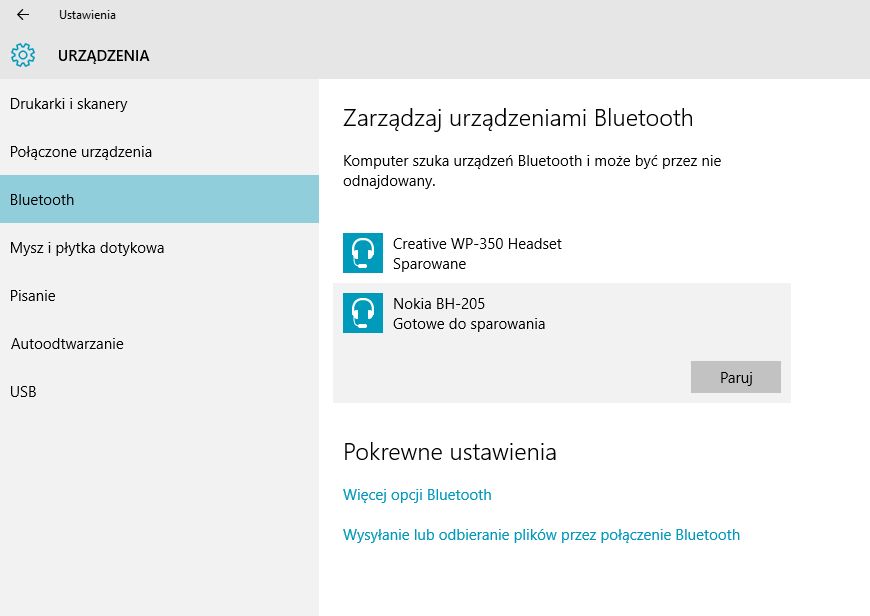Open Połączone urządzenia section

click(x=159, y=152)
